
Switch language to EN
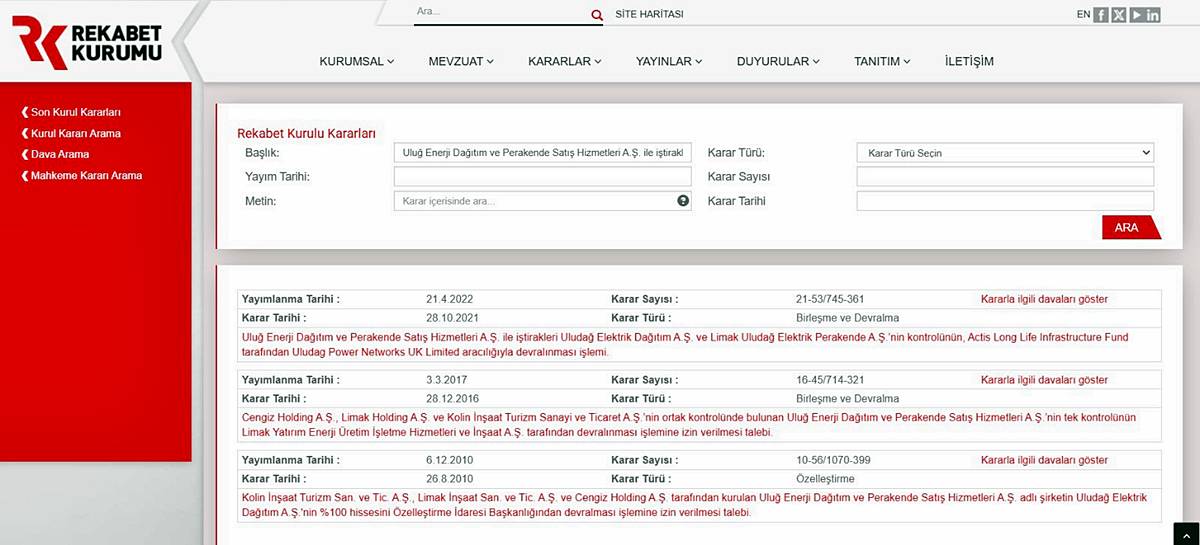(1084, 14)
